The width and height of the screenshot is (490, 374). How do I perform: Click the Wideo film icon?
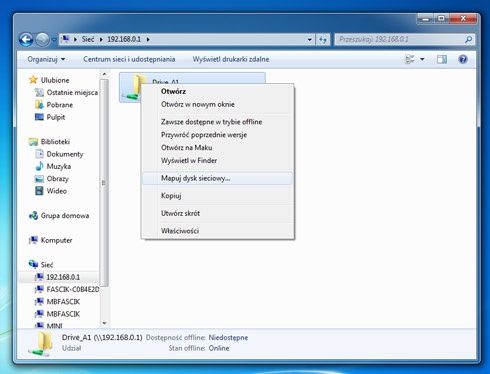pos(39,191)
